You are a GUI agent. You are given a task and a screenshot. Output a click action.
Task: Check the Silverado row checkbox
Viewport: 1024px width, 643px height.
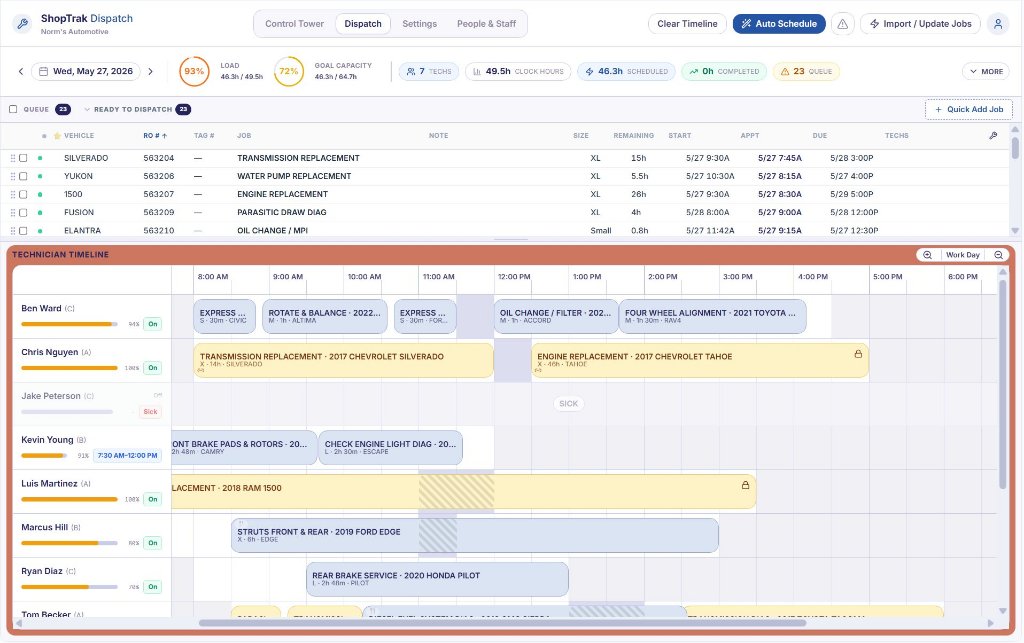[24, 158]
